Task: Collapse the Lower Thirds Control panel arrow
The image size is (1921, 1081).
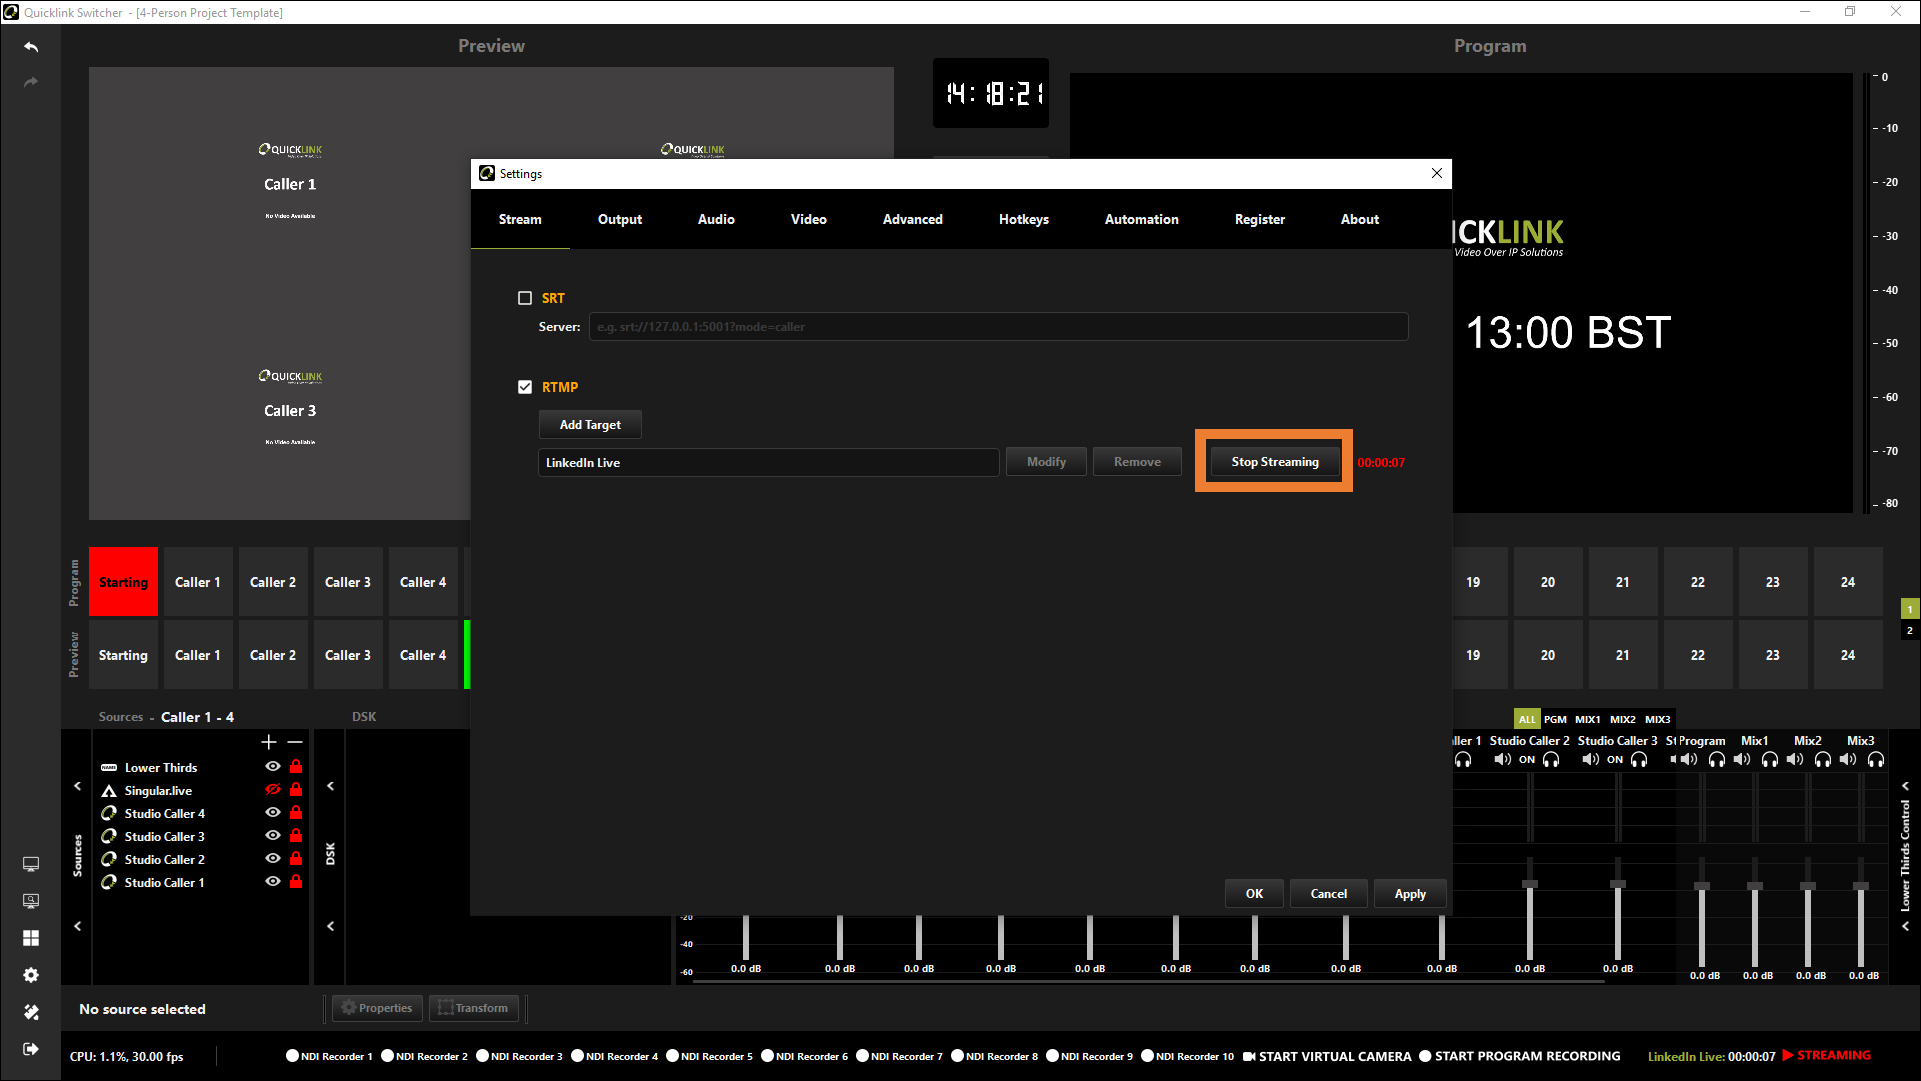Action: [x=1906, y=786]
